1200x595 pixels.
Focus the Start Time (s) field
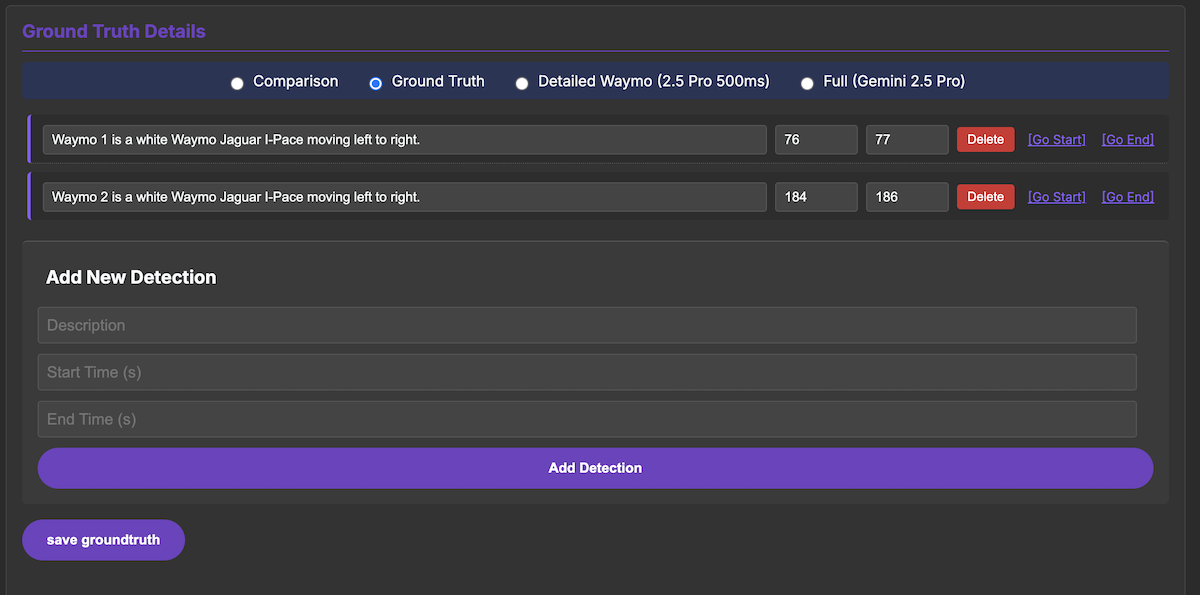(x=587, y=372)
